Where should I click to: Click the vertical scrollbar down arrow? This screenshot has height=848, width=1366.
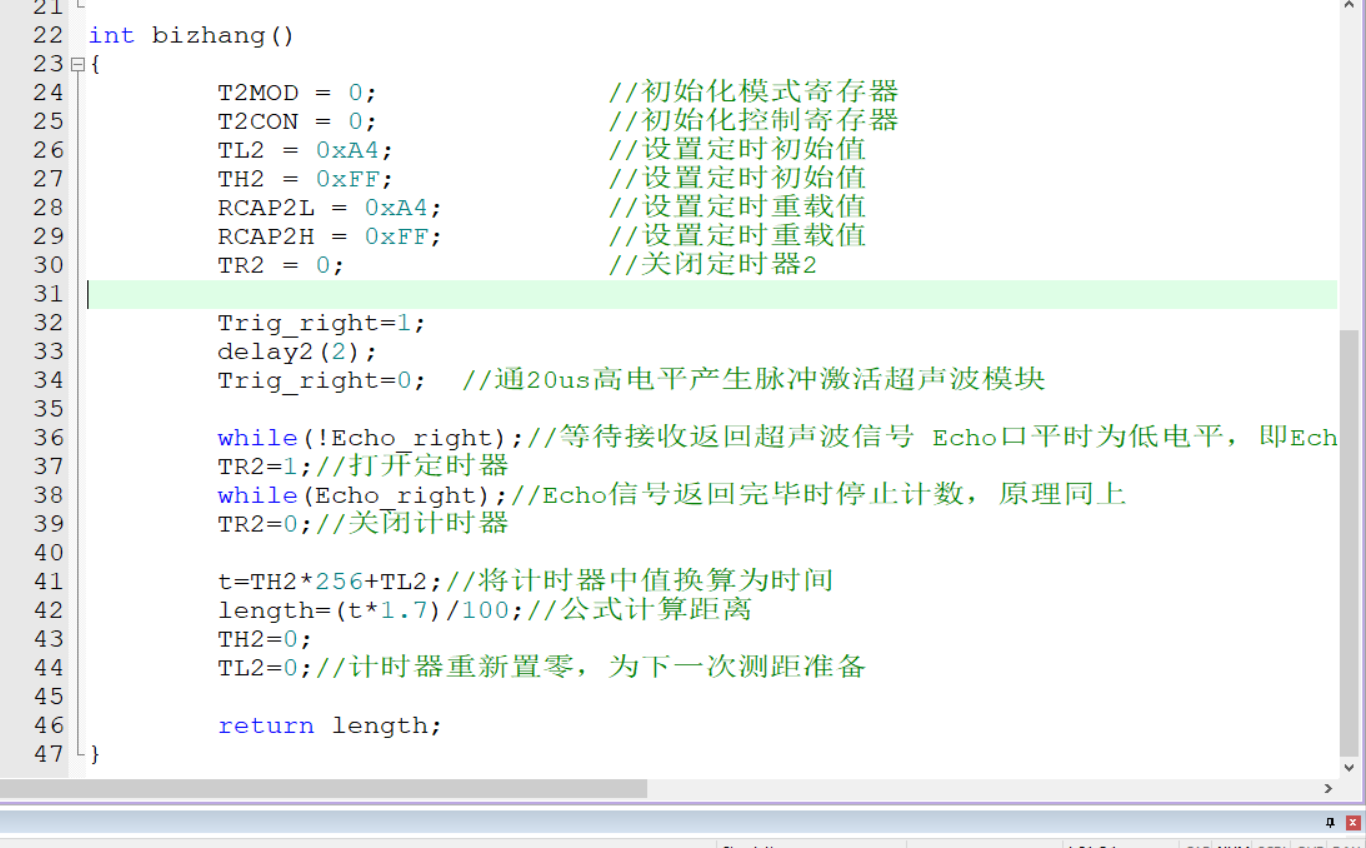click(1349, 768)
